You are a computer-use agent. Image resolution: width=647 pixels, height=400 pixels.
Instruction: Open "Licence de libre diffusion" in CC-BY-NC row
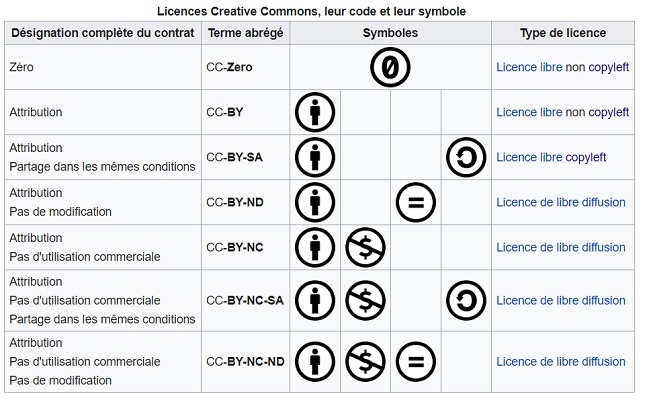pyautogui.click(x=560, y=247)
